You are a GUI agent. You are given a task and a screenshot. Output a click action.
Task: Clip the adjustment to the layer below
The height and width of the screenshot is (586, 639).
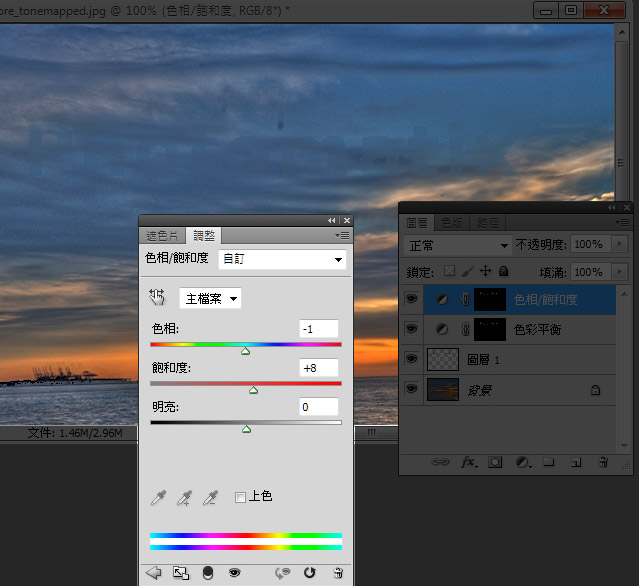tap(208, 573)
